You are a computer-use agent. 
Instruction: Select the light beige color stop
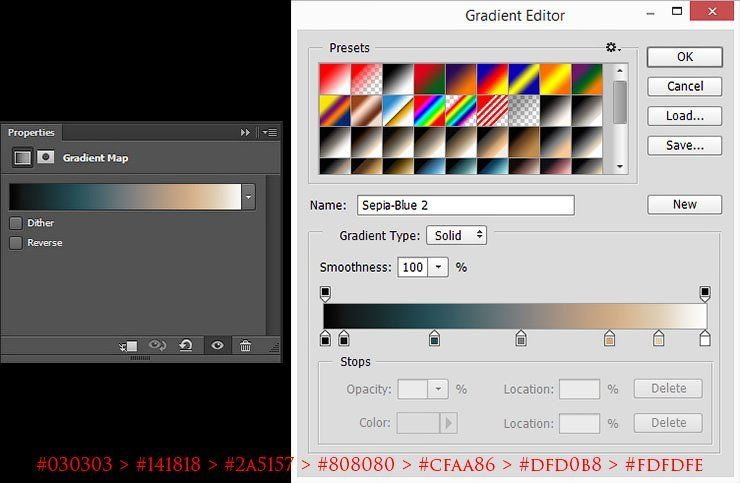[x=658, y=338]
